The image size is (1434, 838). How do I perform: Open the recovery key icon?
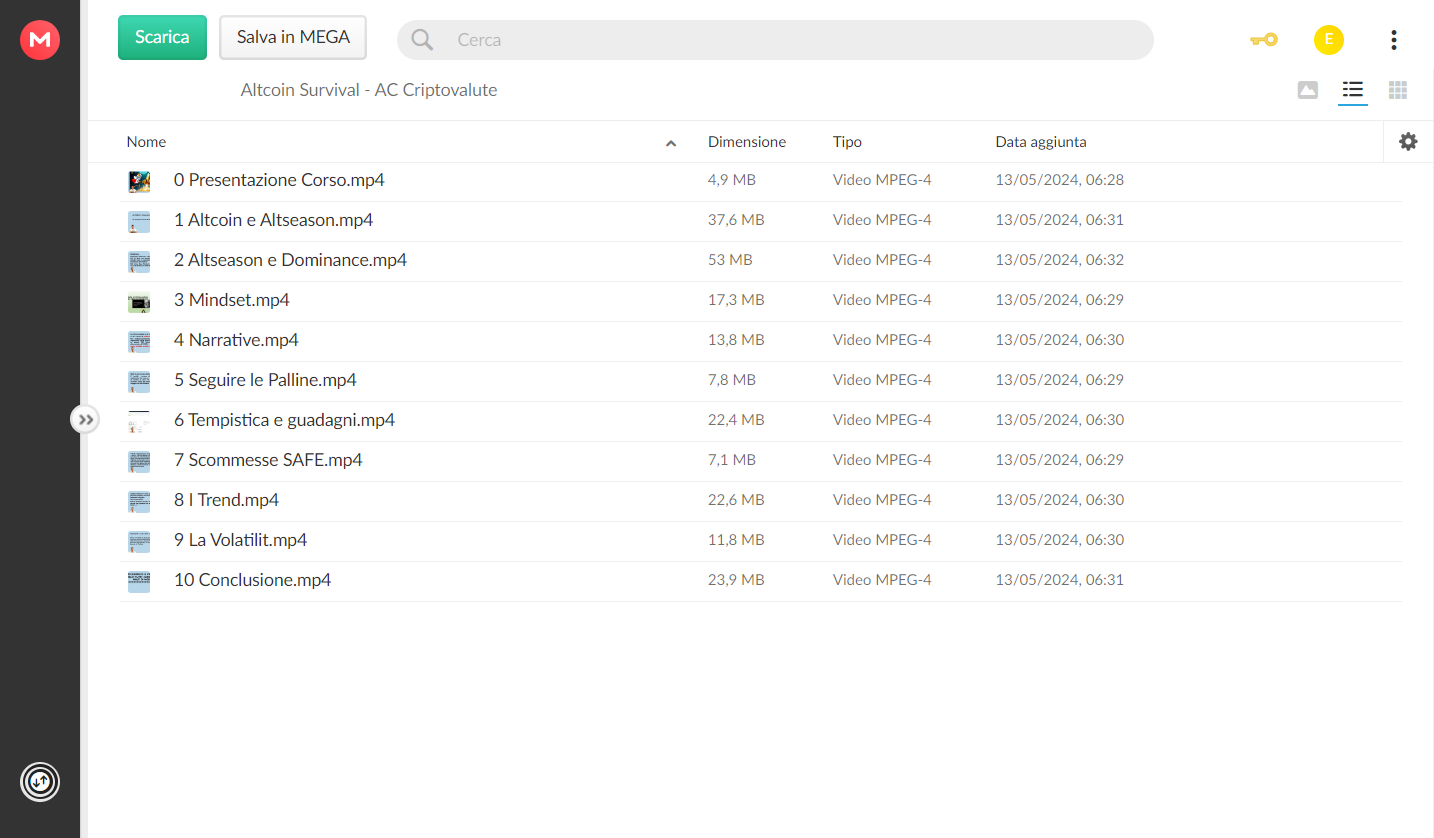(1263, 40)
